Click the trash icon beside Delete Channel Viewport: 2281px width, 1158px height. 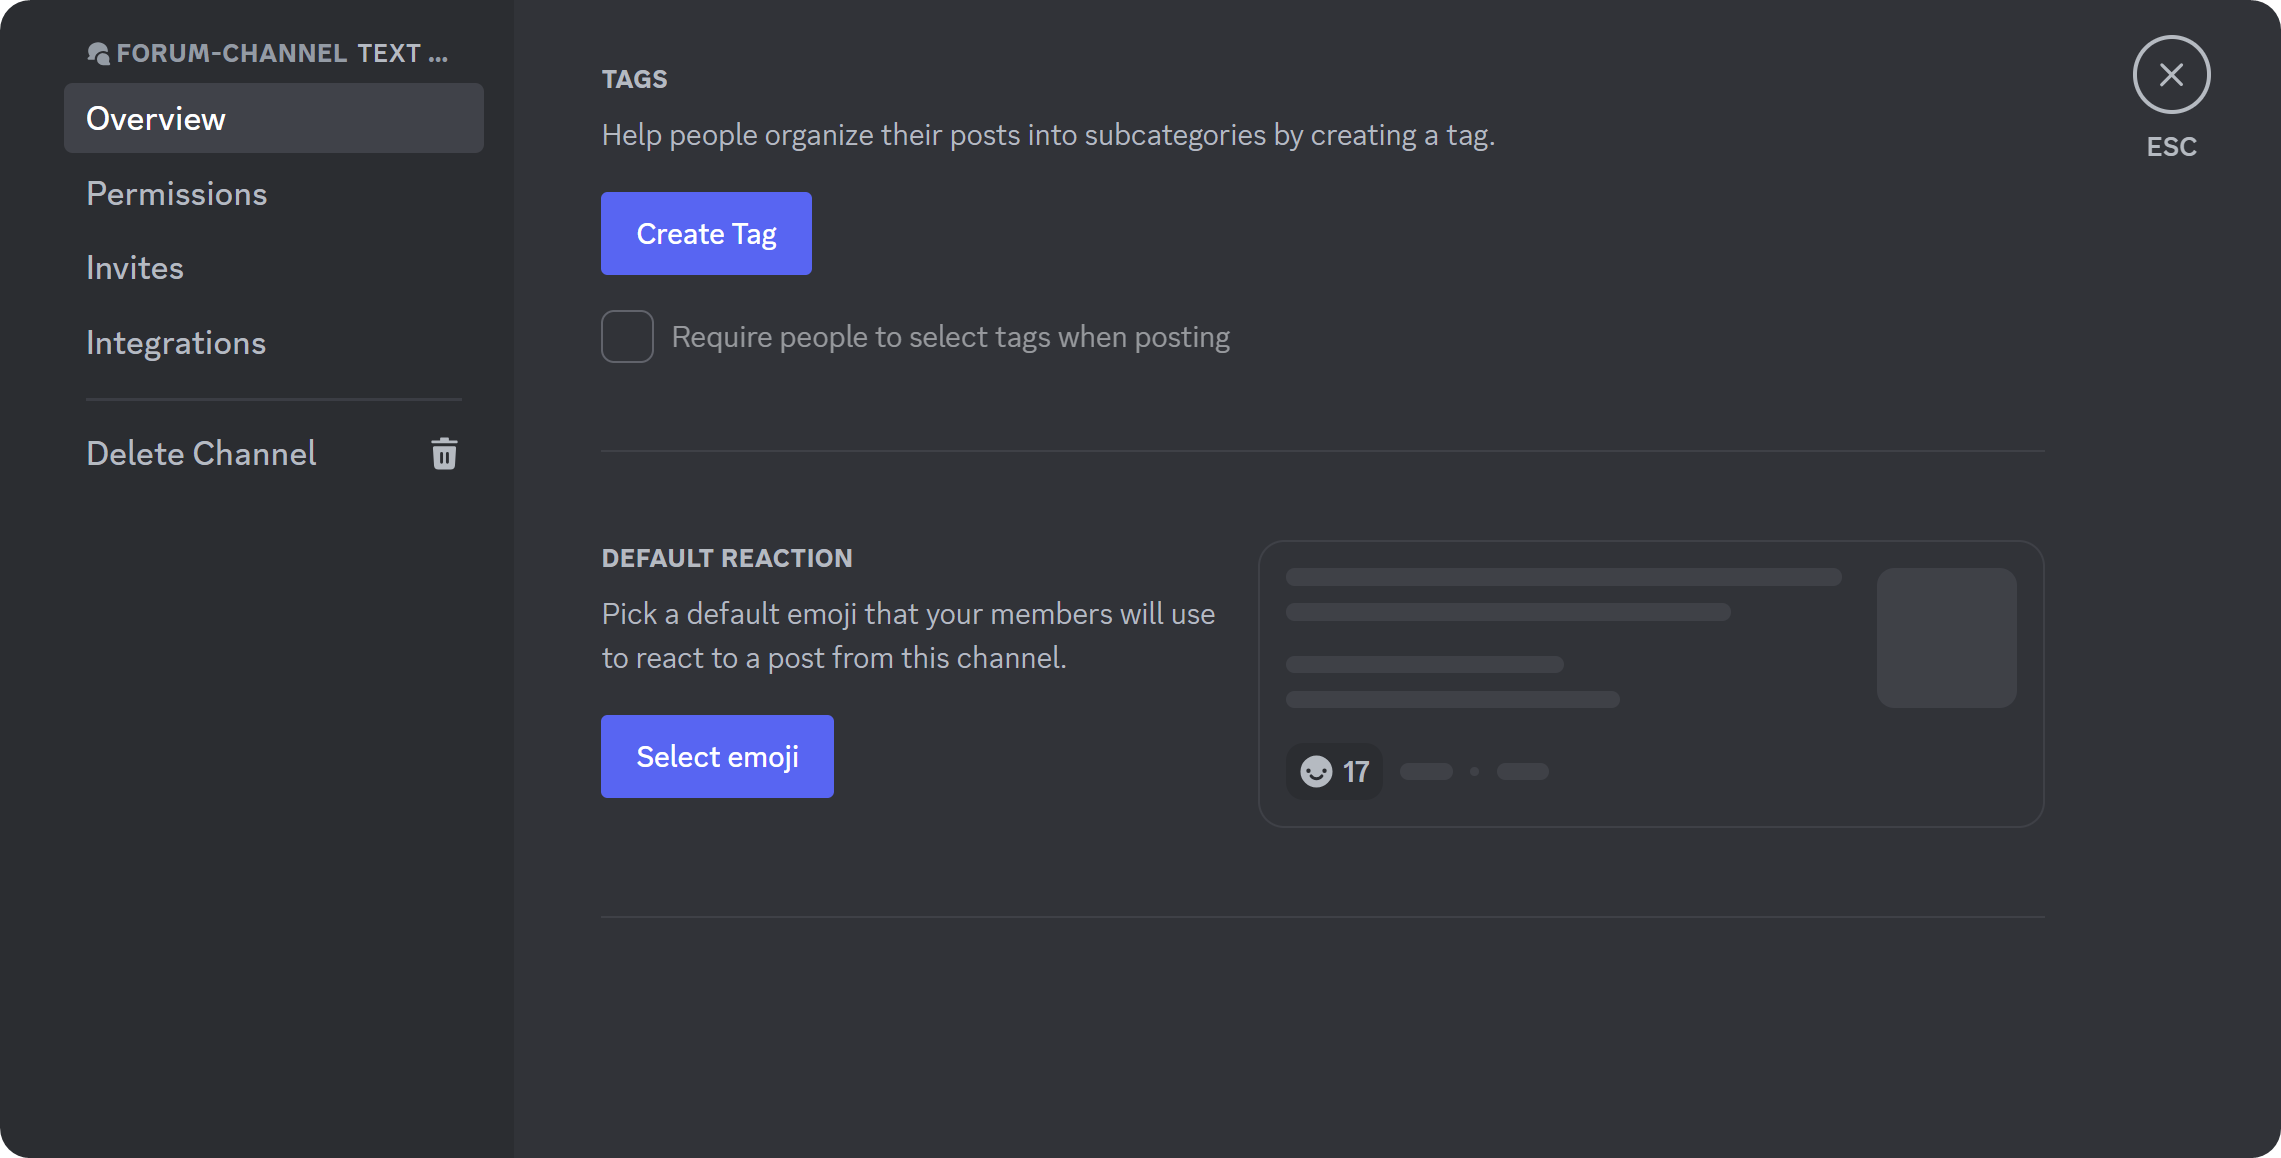[x=444, y=454]
